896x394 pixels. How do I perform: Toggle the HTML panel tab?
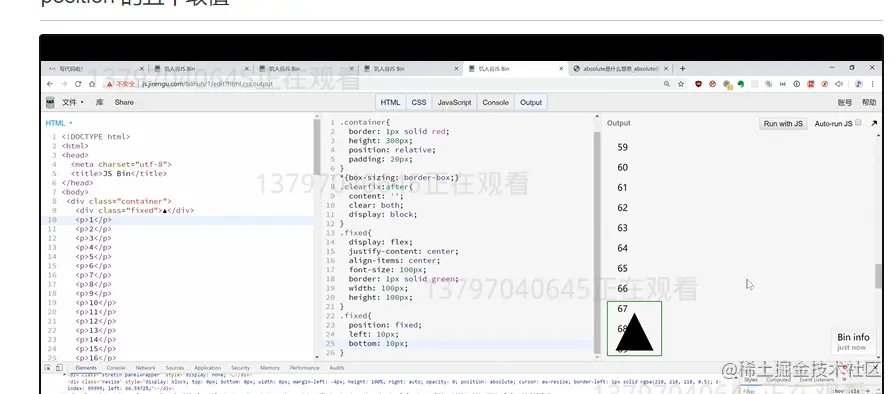click(x=390, y=102)
